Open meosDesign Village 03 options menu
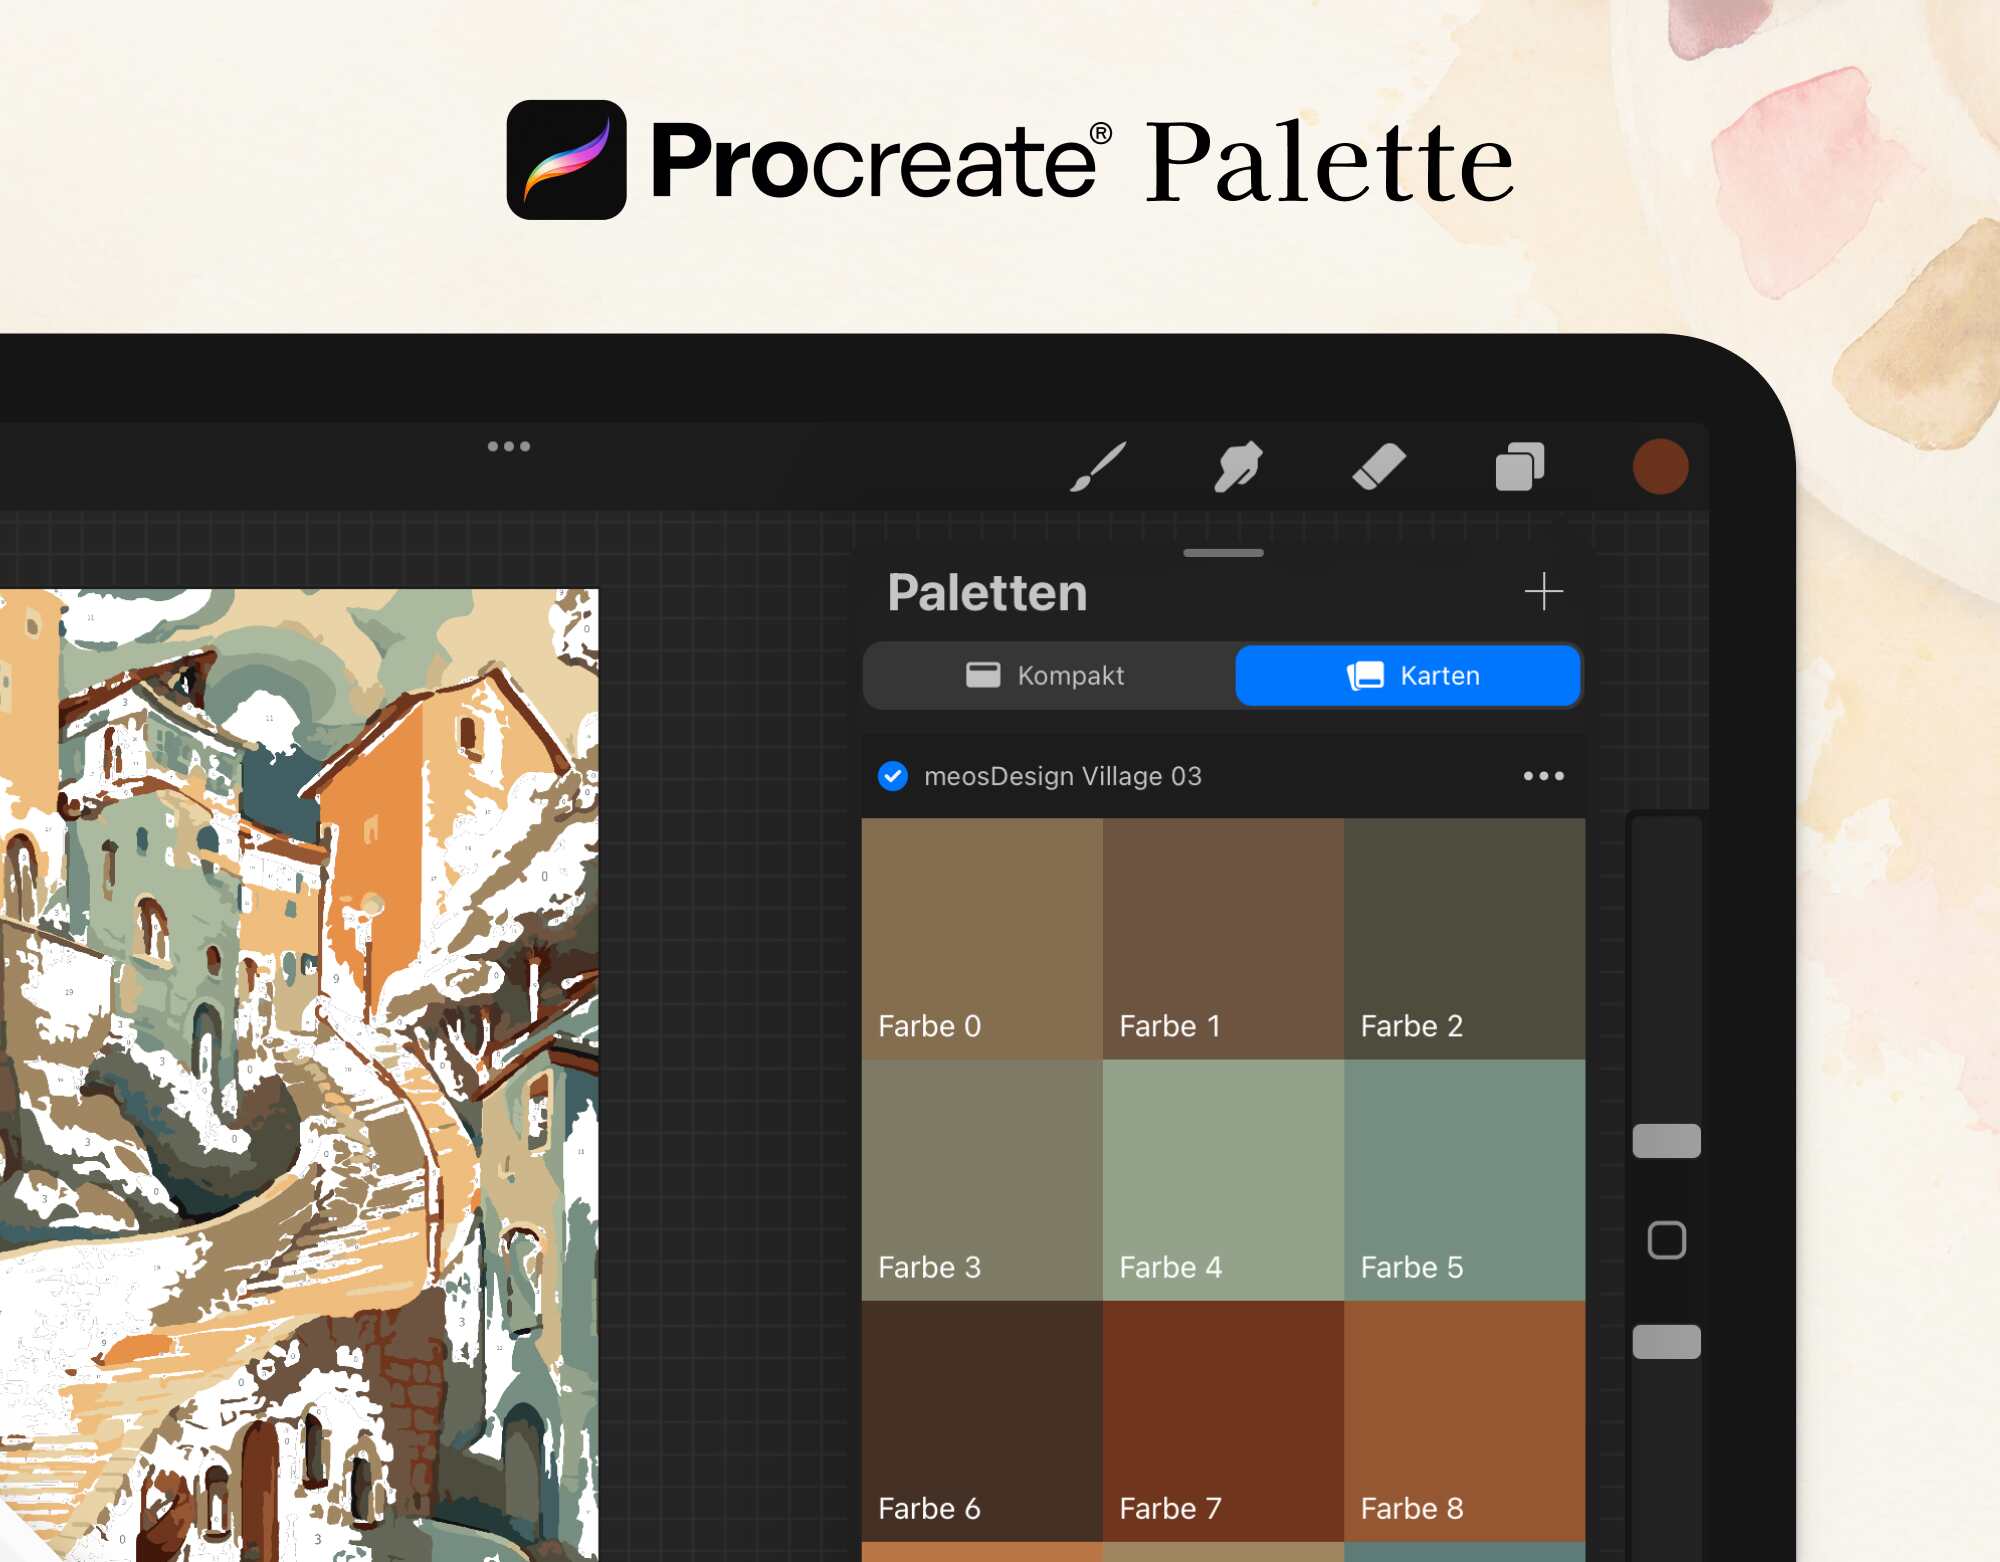Viewport: 2000px width, 1562px height. point(1543,776)
